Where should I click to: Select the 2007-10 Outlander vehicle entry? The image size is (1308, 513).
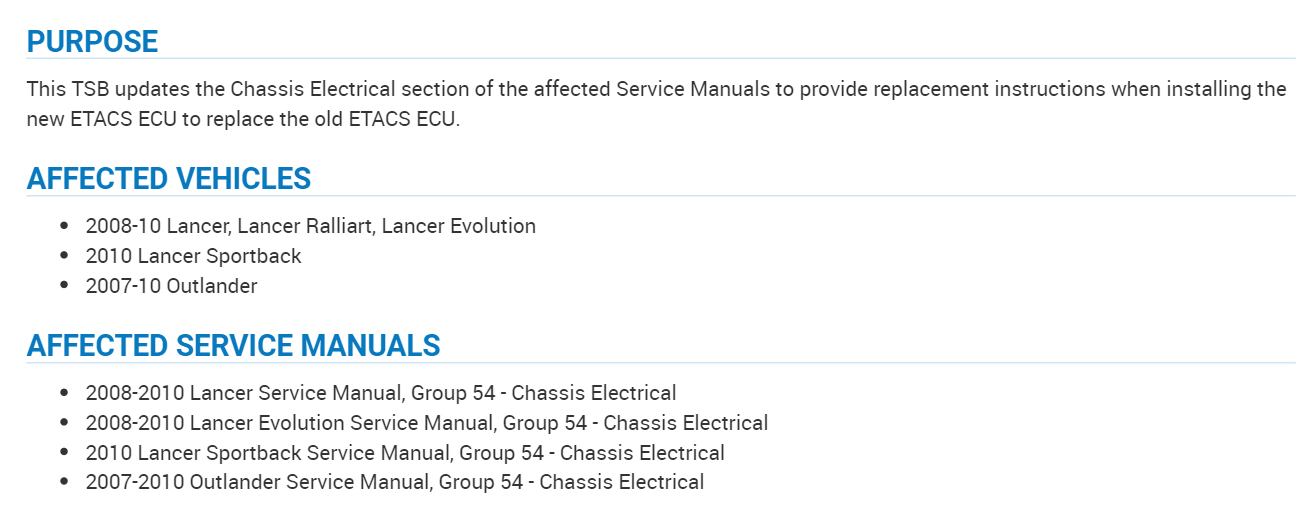coord(171,286)
